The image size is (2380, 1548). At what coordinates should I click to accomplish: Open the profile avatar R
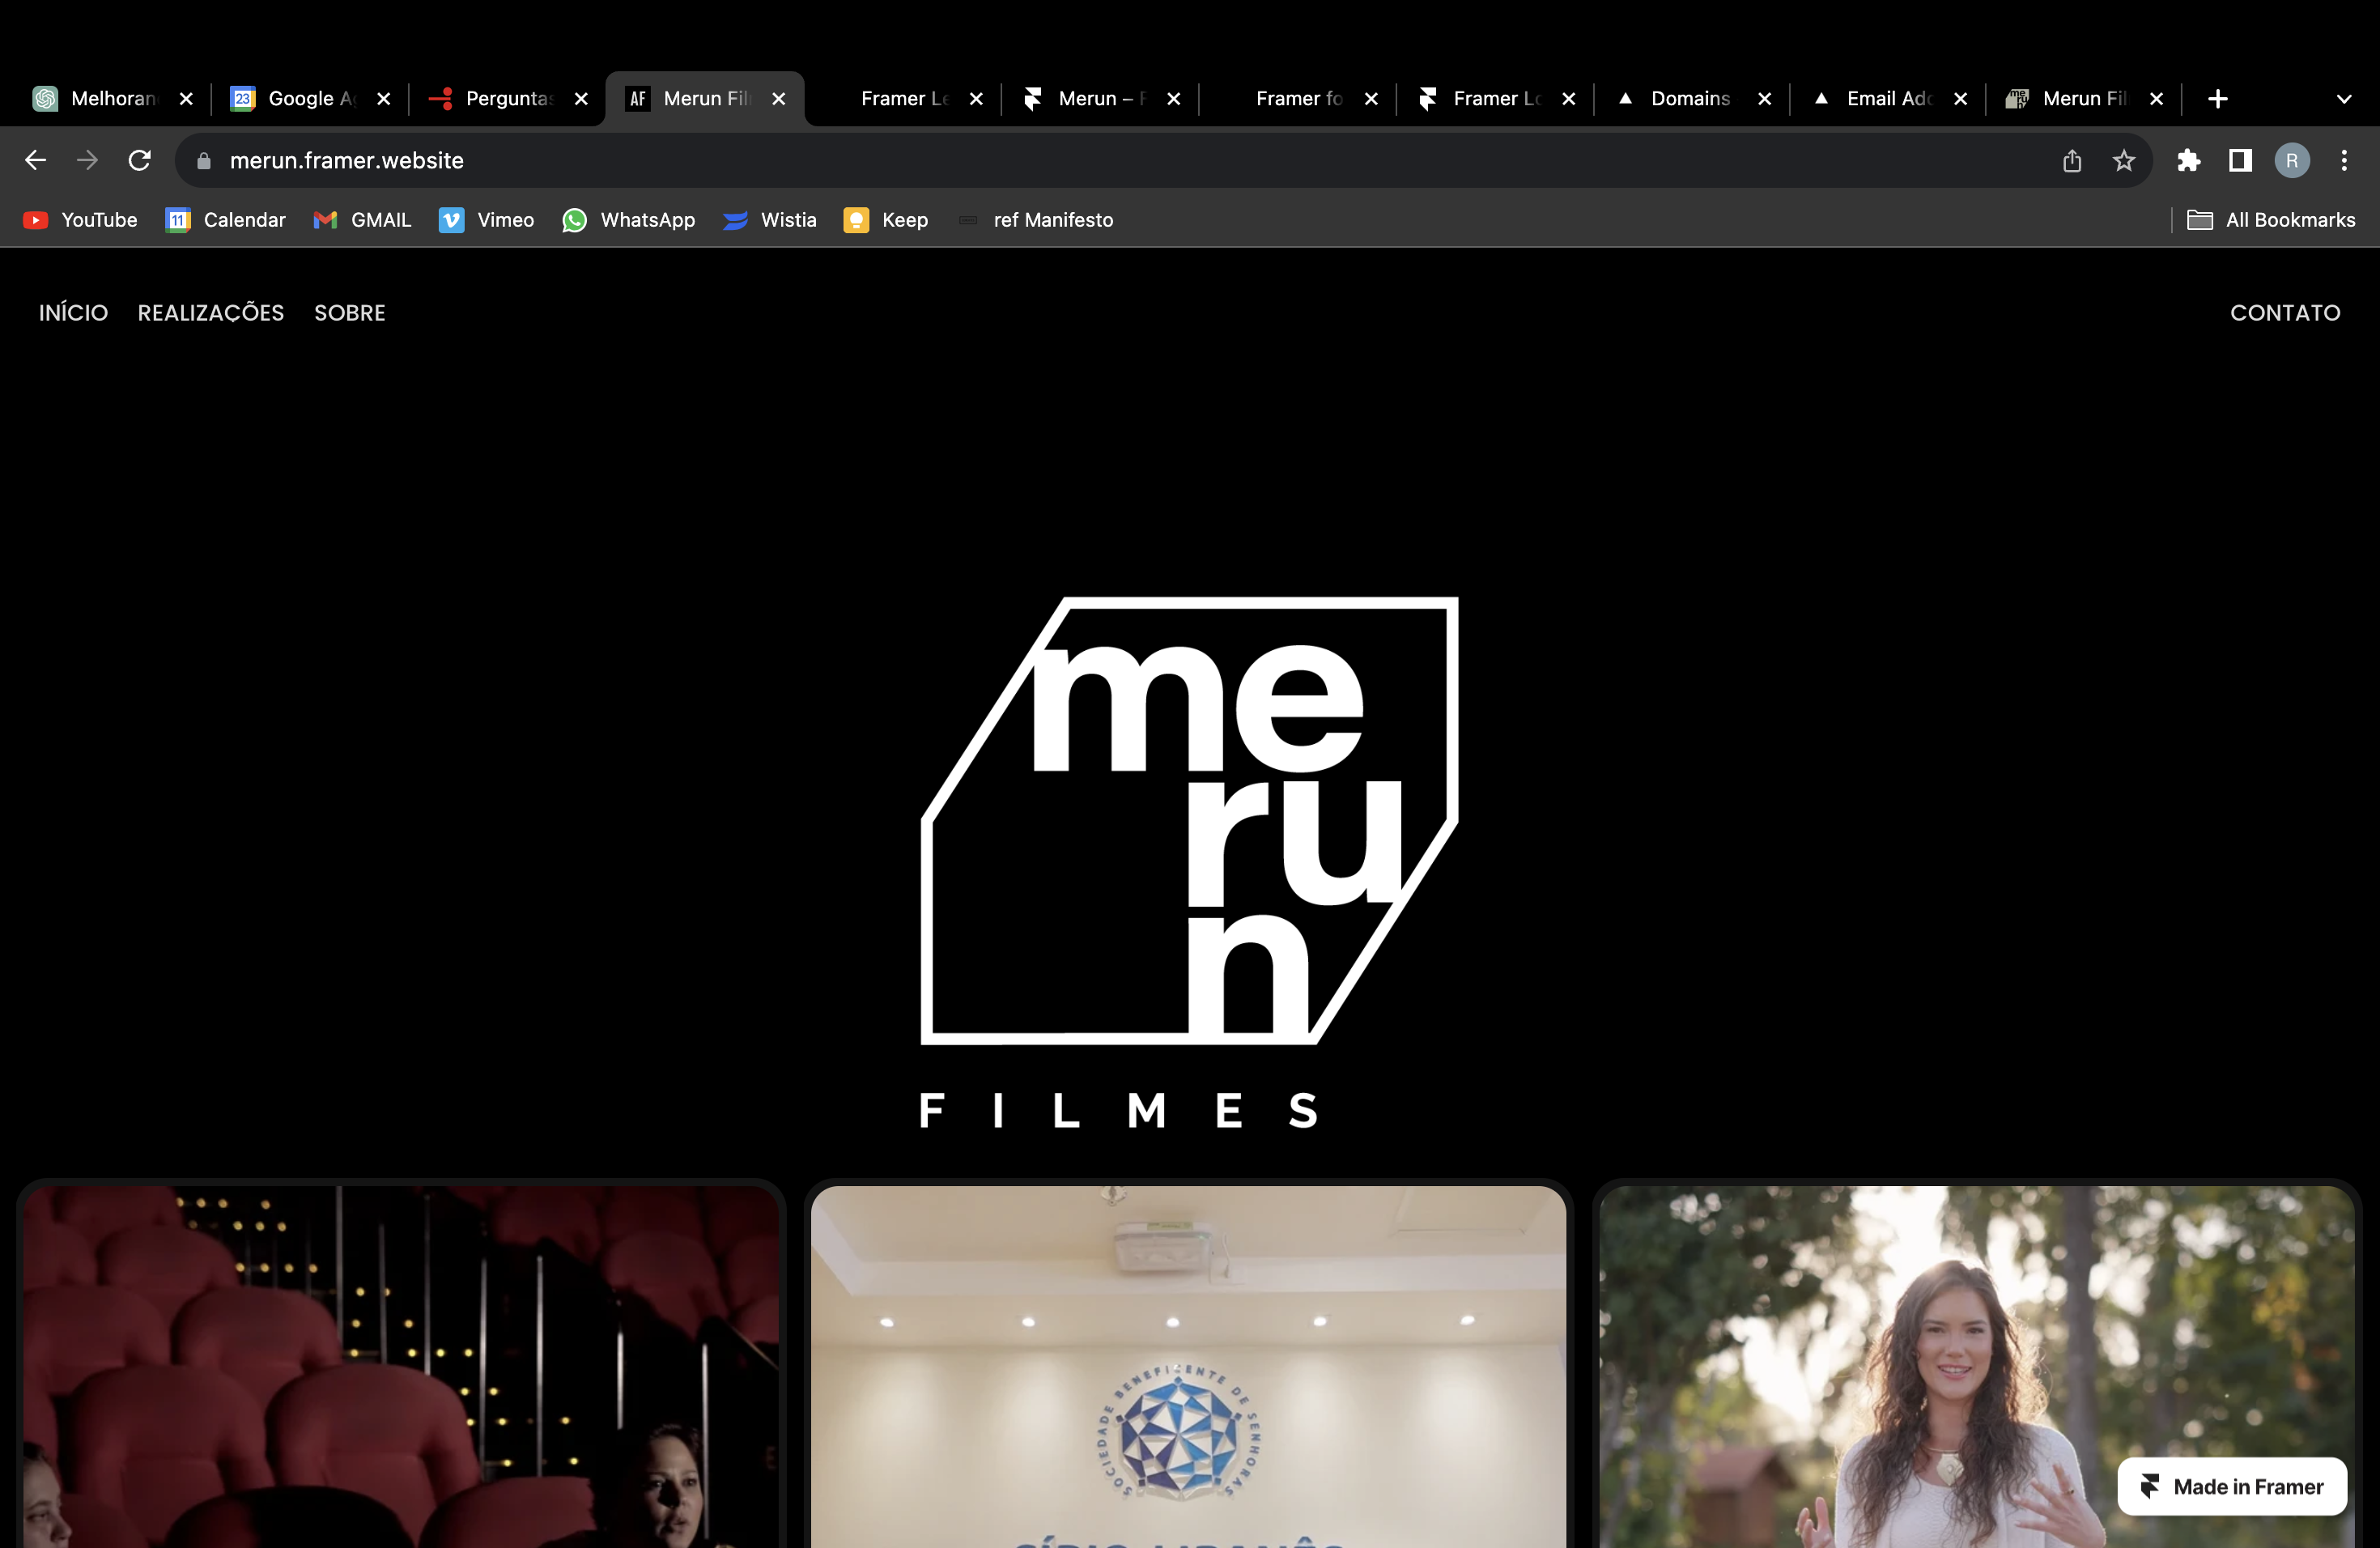tap(2292, 161)
